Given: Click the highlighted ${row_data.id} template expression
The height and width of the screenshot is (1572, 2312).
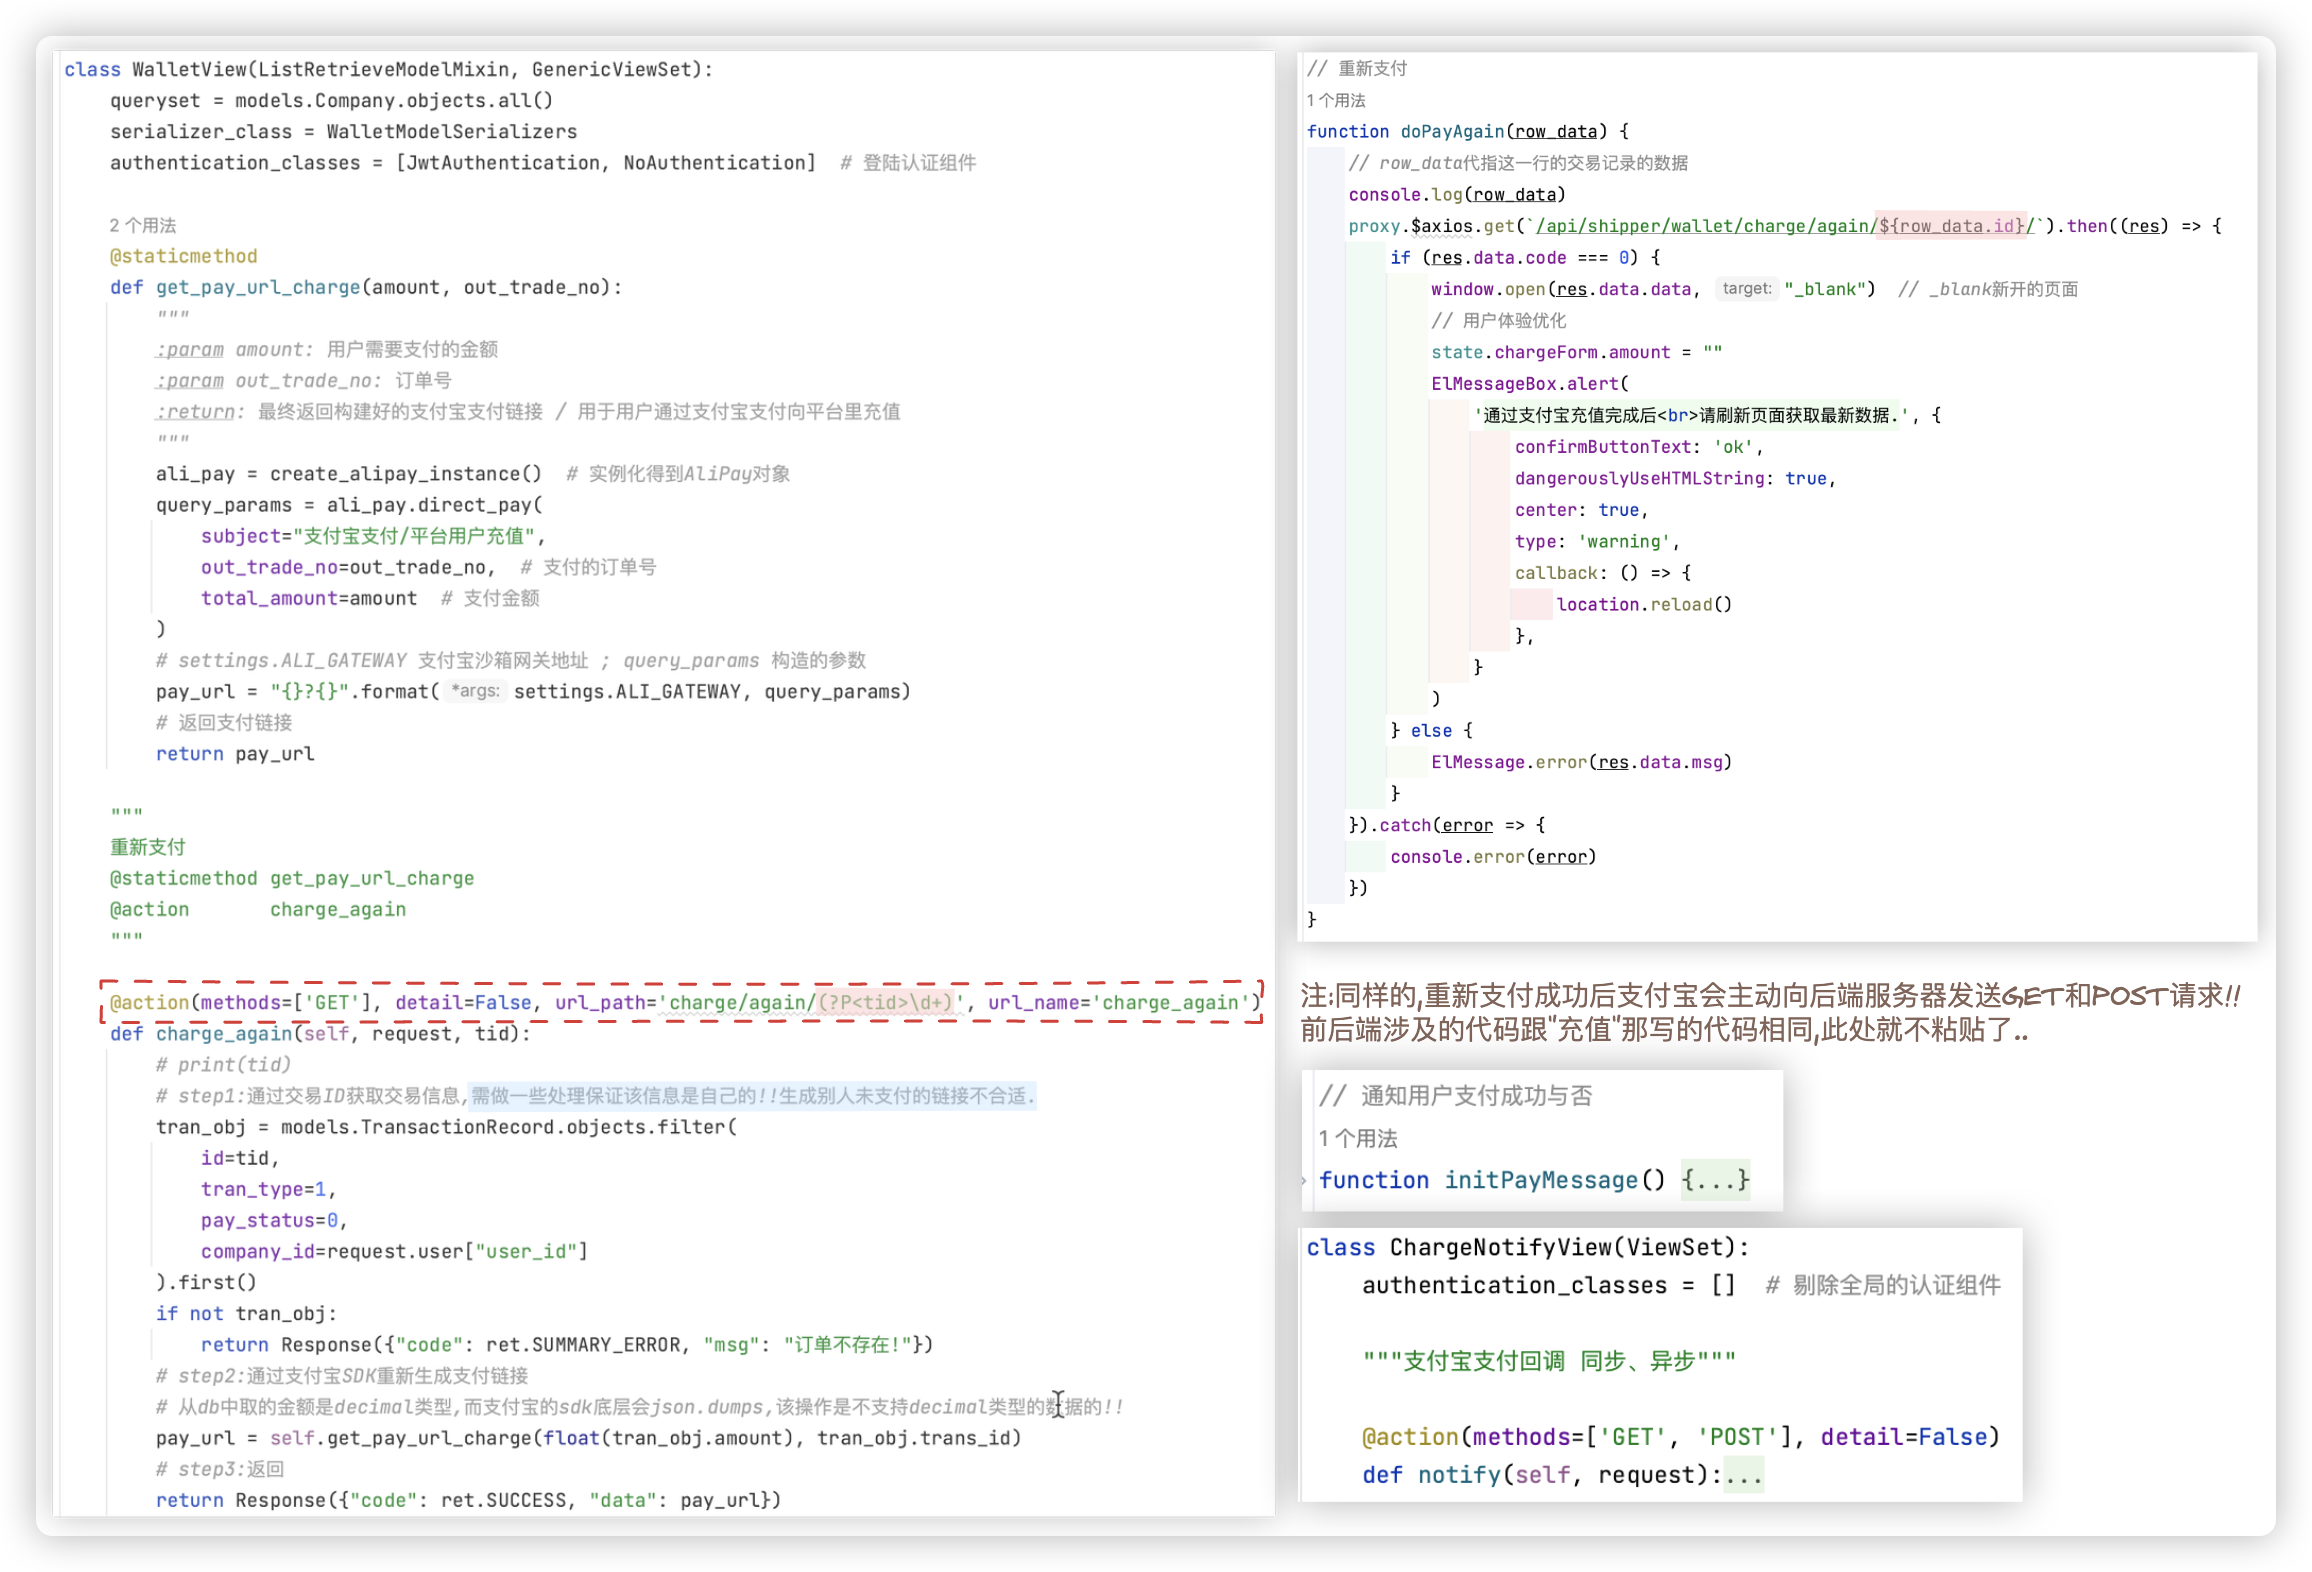Looking at the screenshot, I should tap(1950, 226).
